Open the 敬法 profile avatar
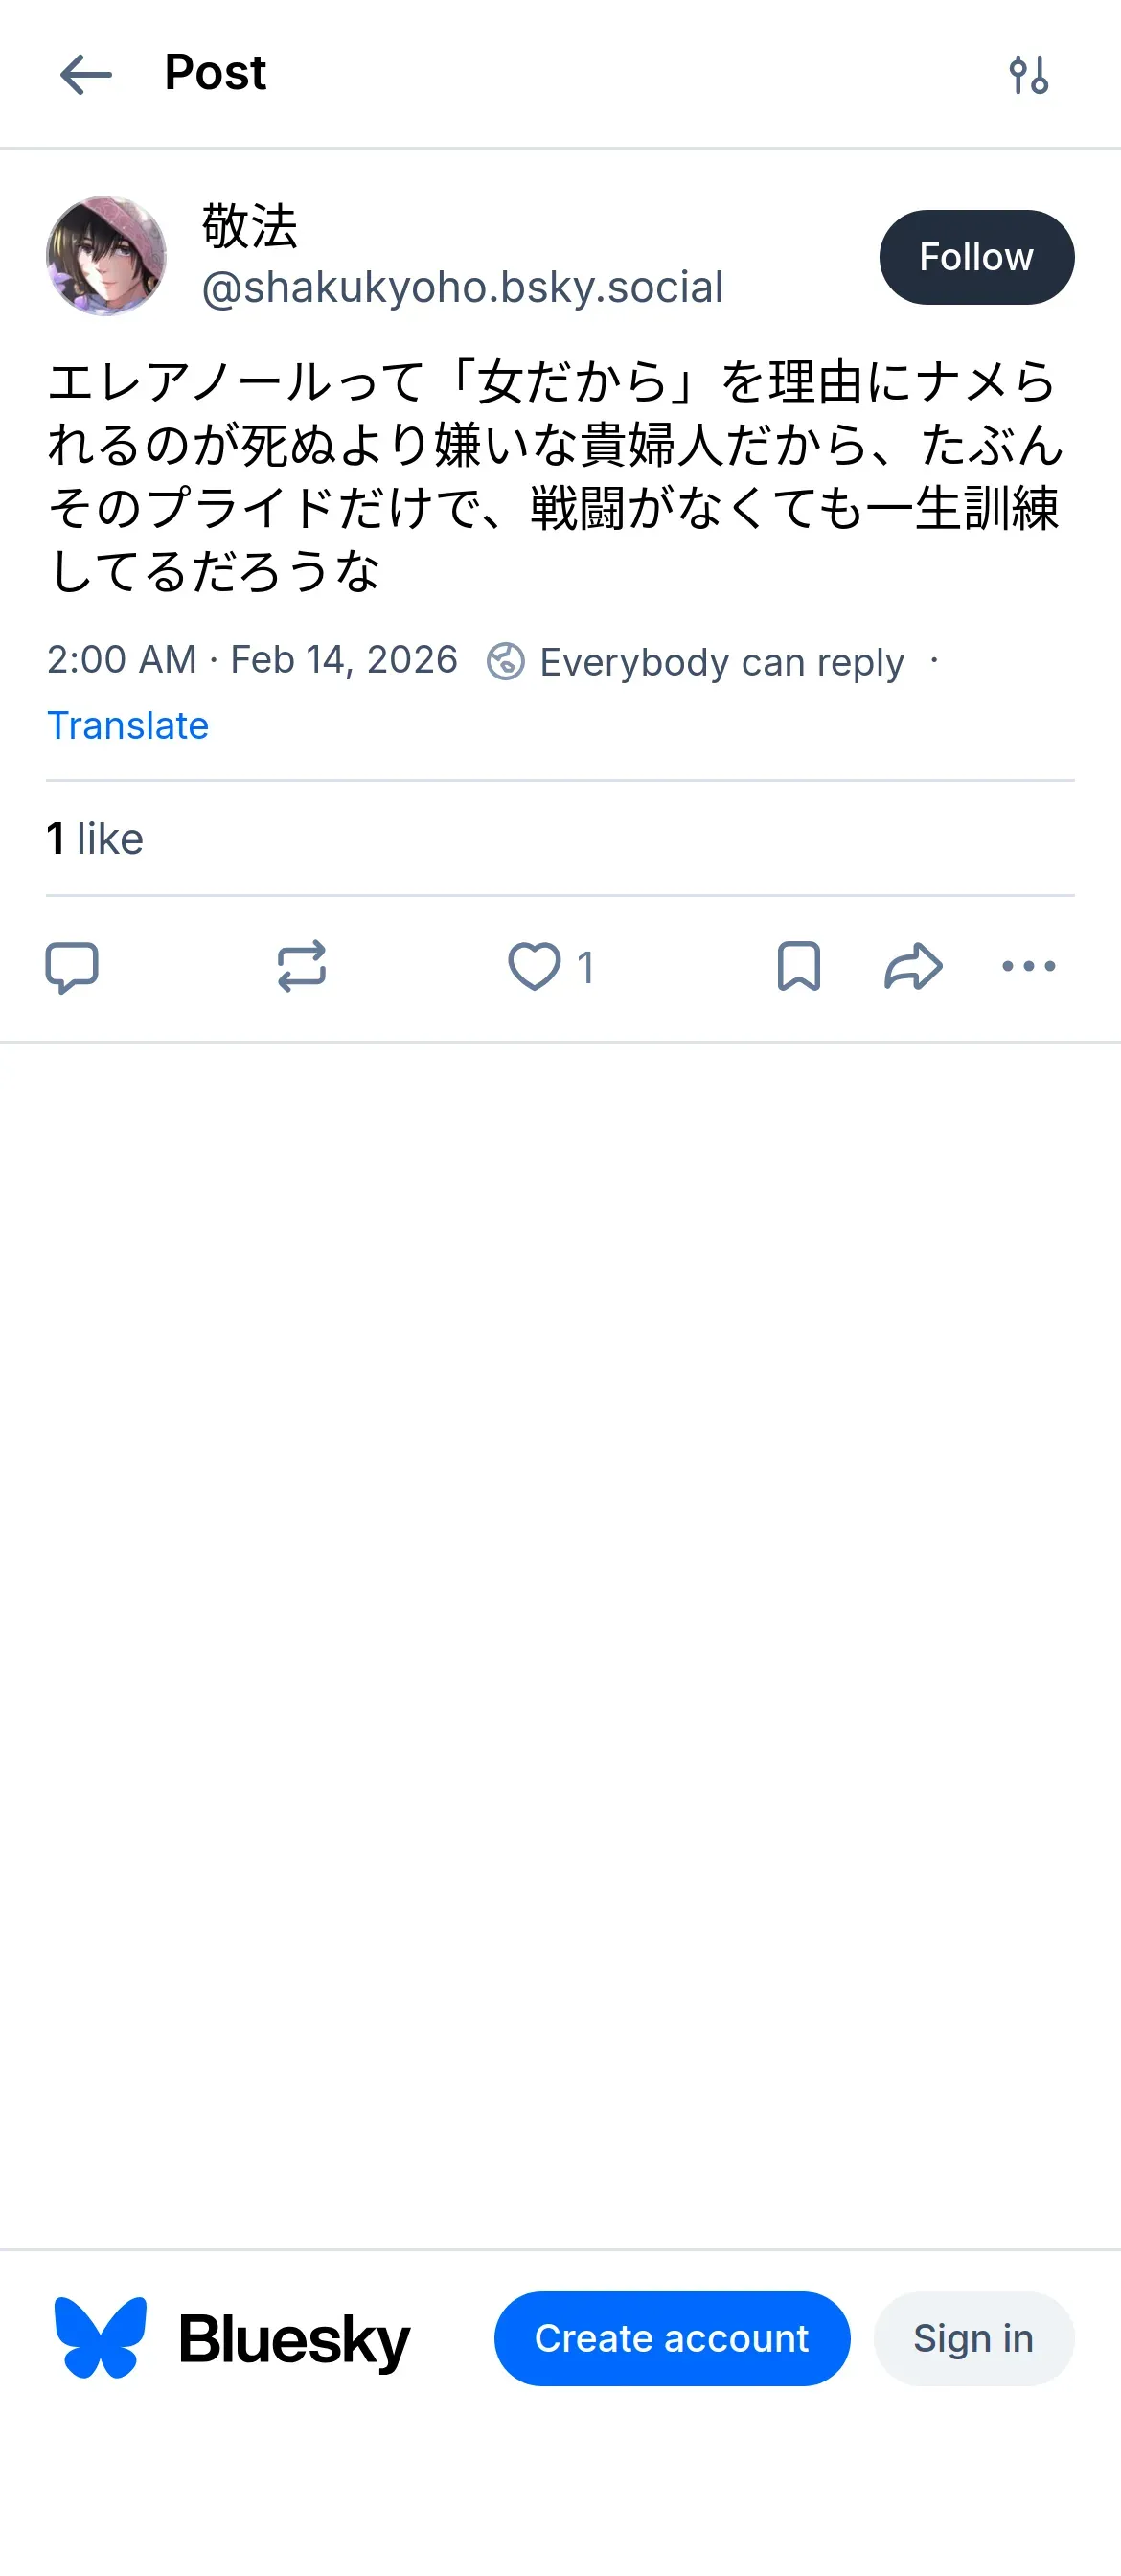 point(106,256)
